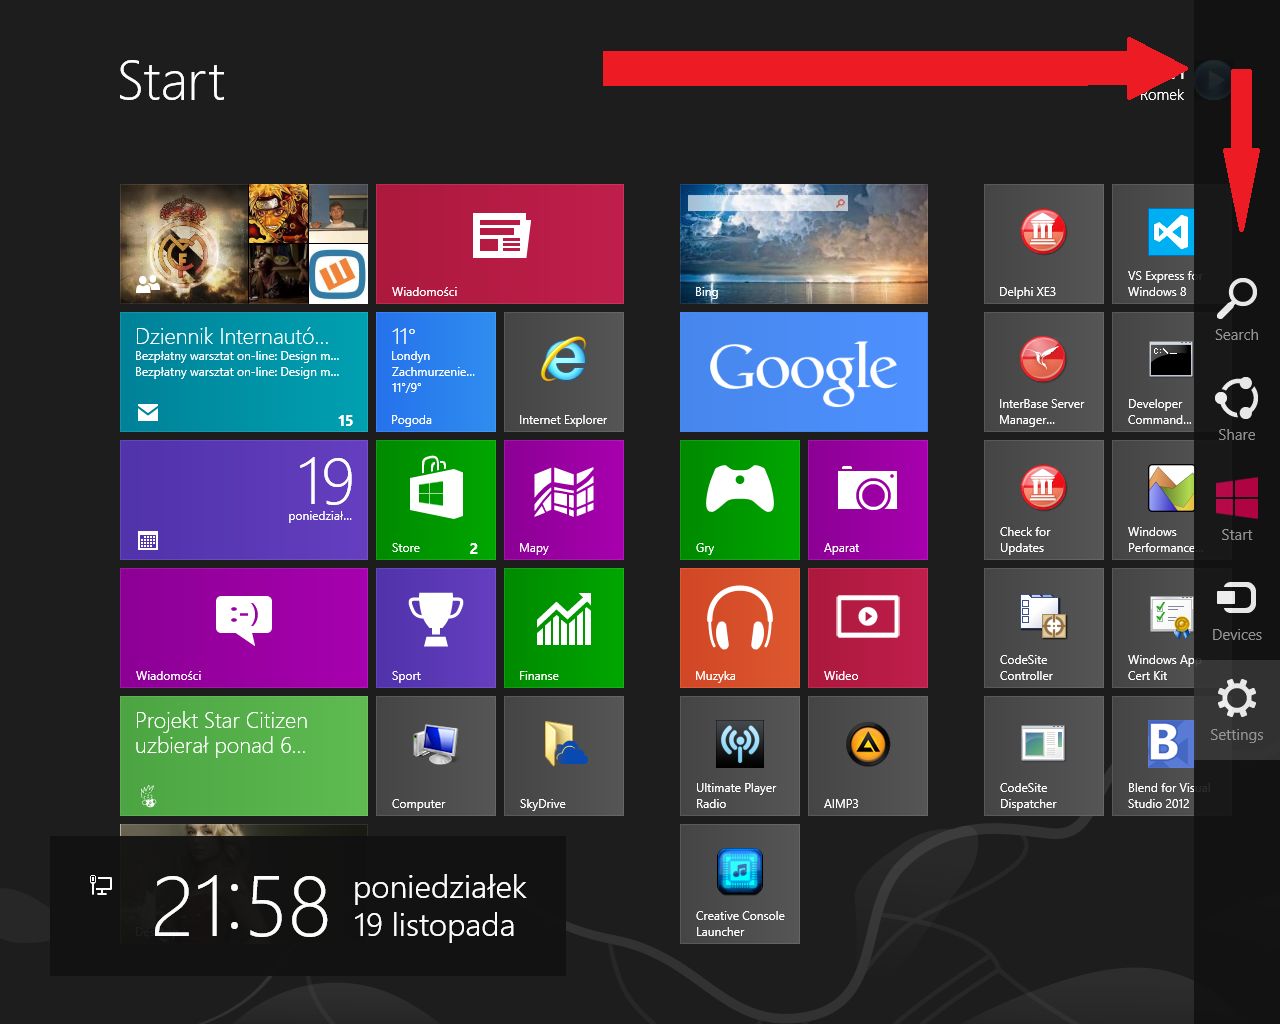Open the CodeSite Controller tile
1280x1024 pixels.
tap(1044, 628)
